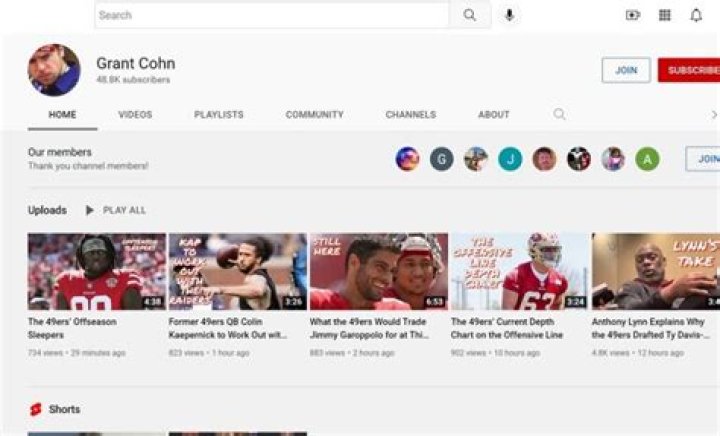Open 'The 49ers' Offseason Sleepers' video thumbnail
This screenshot has width=720, height=436.
(x=97, y=272)
